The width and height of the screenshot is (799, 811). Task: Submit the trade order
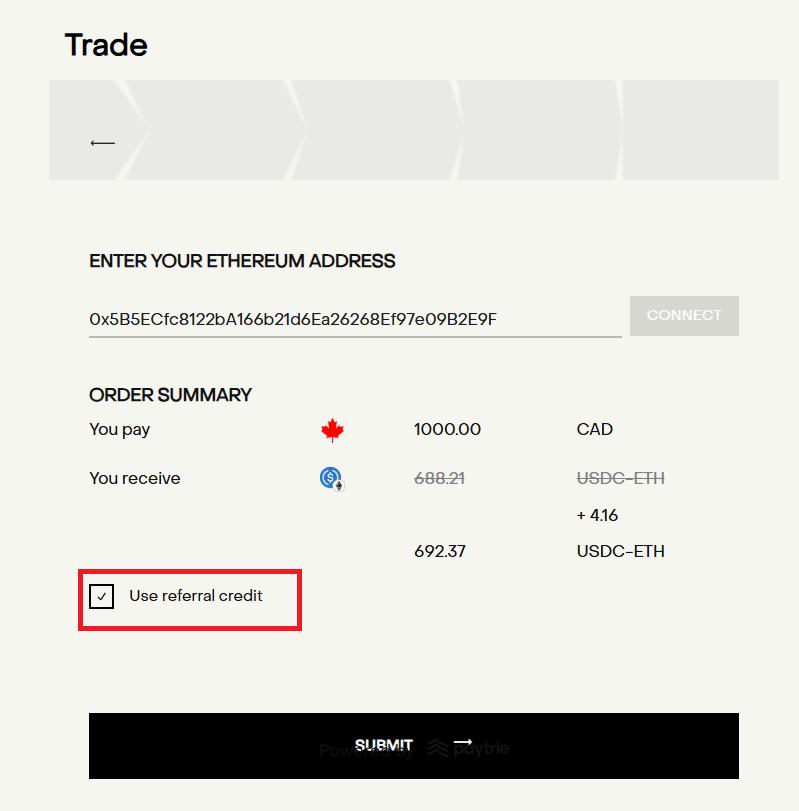tap(413, 745)
